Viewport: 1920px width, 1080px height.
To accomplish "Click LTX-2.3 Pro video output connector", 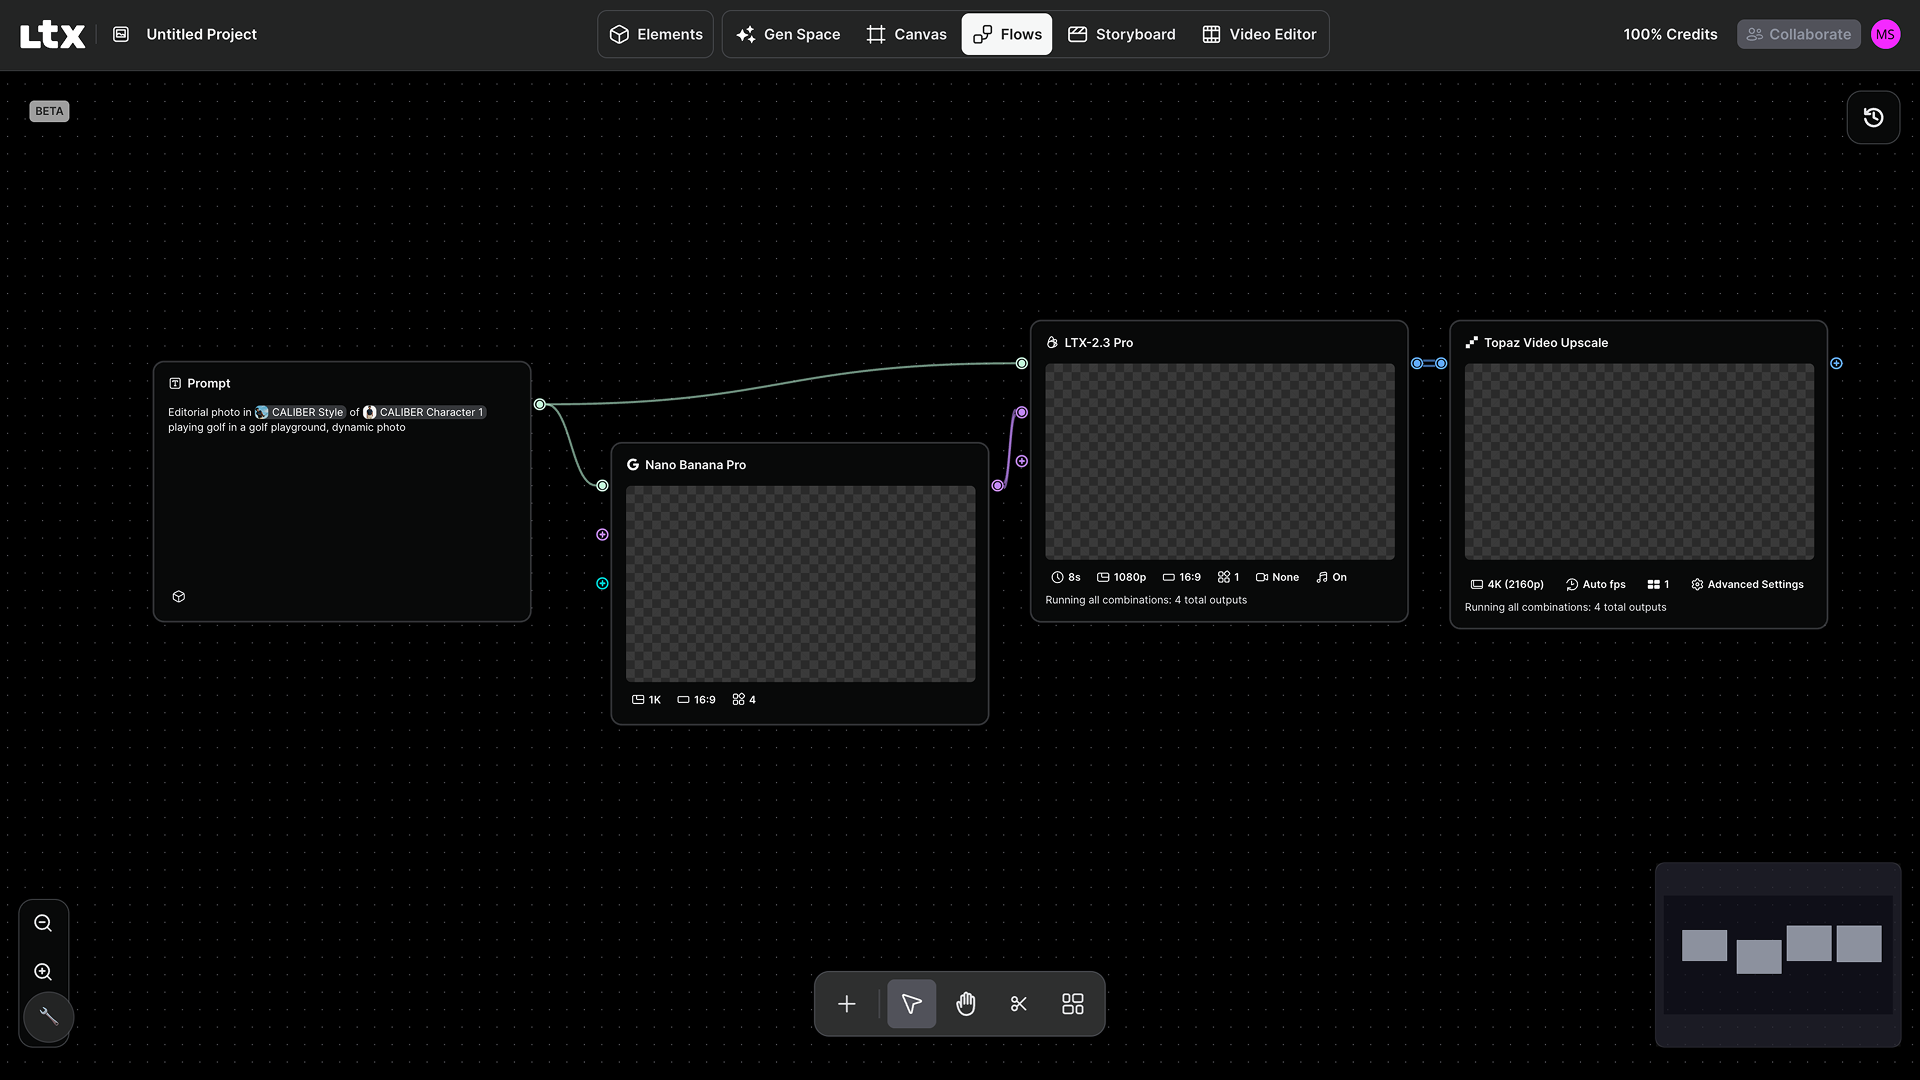I will click(1417, 363).
